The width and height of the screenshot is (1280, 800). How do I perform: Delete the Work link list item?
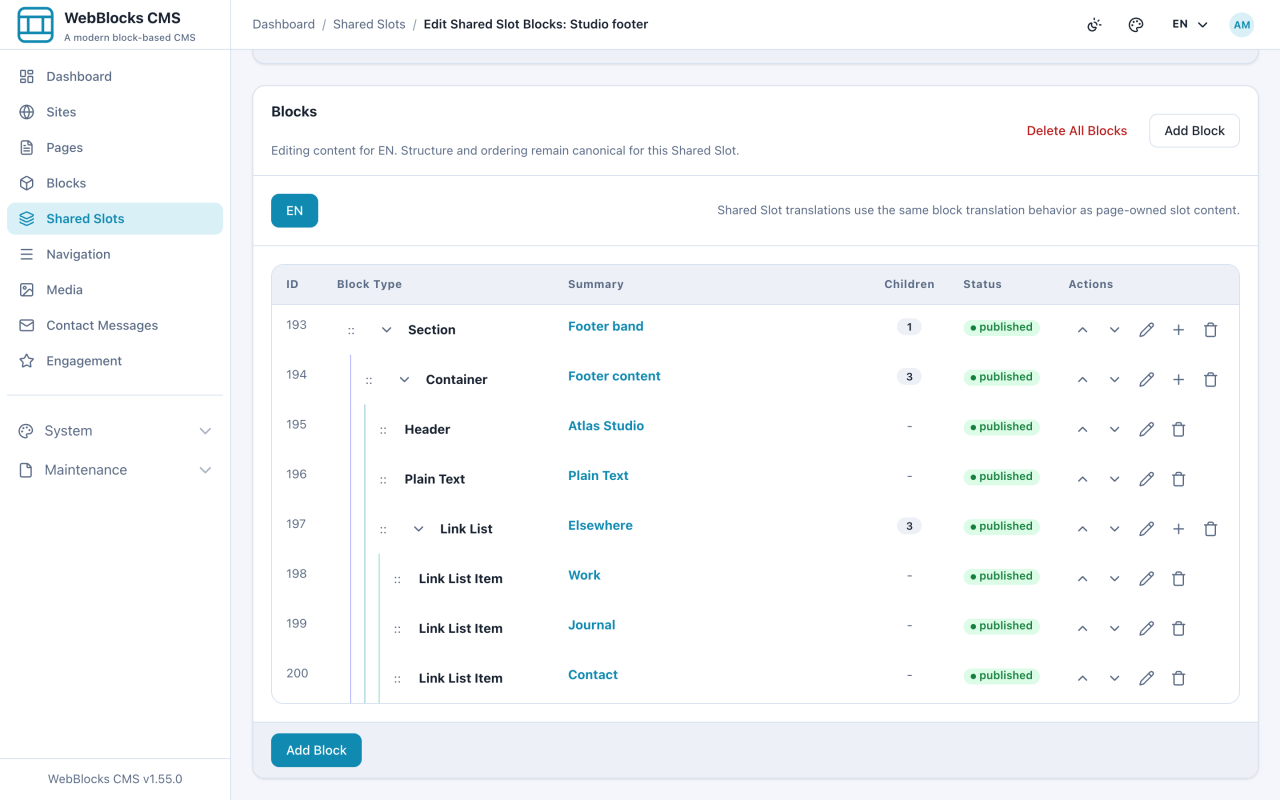1178,579
